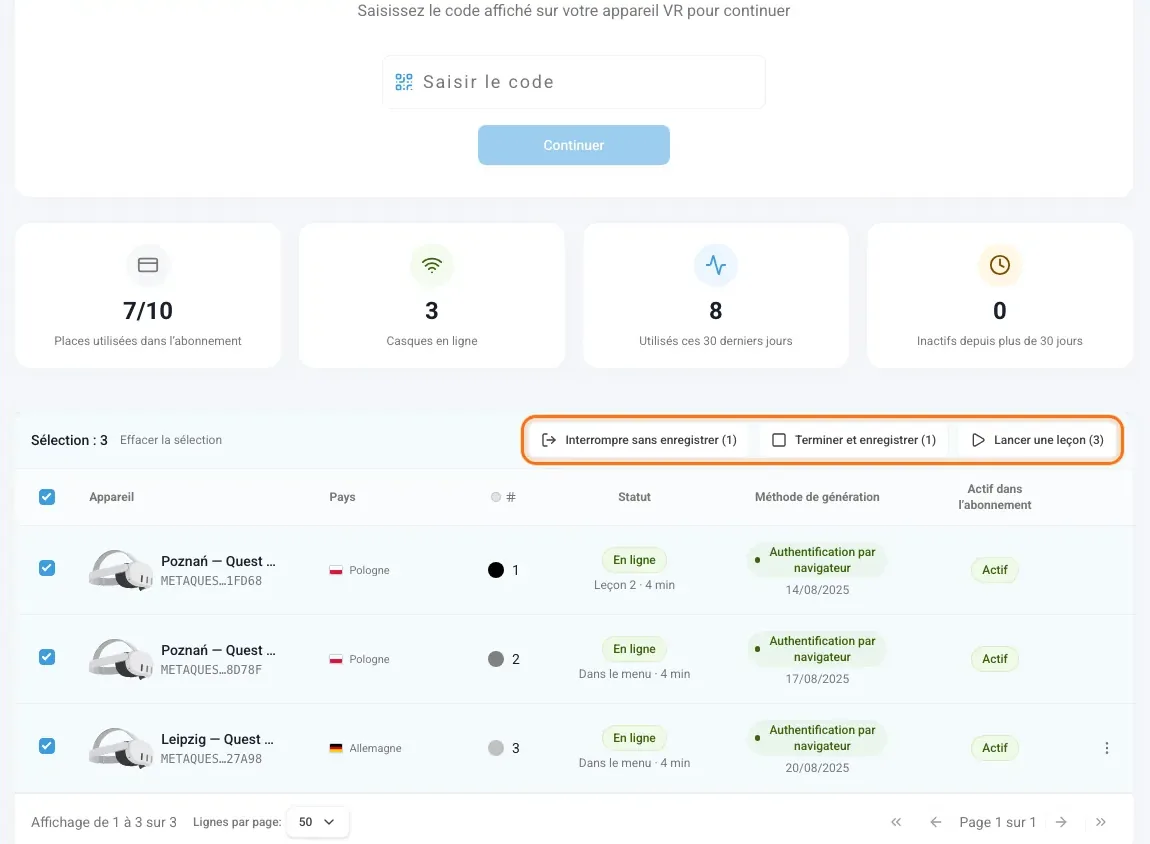
Task: Click the Poland flag in the 1FD68 row
Action: click(336, 570)
